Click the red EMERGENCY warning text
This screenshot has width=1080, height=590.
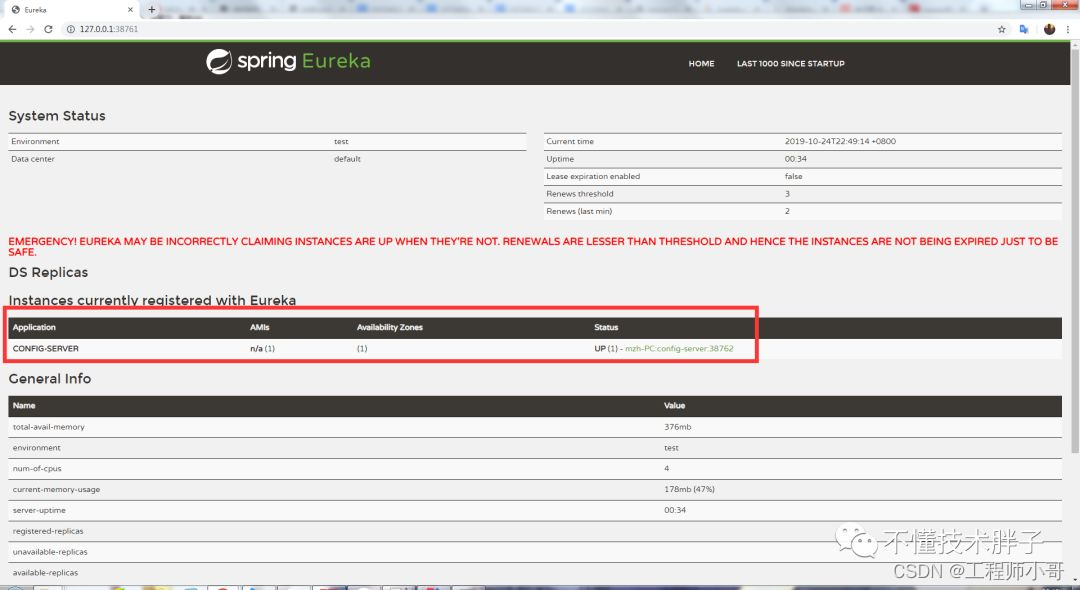point(533,246)
